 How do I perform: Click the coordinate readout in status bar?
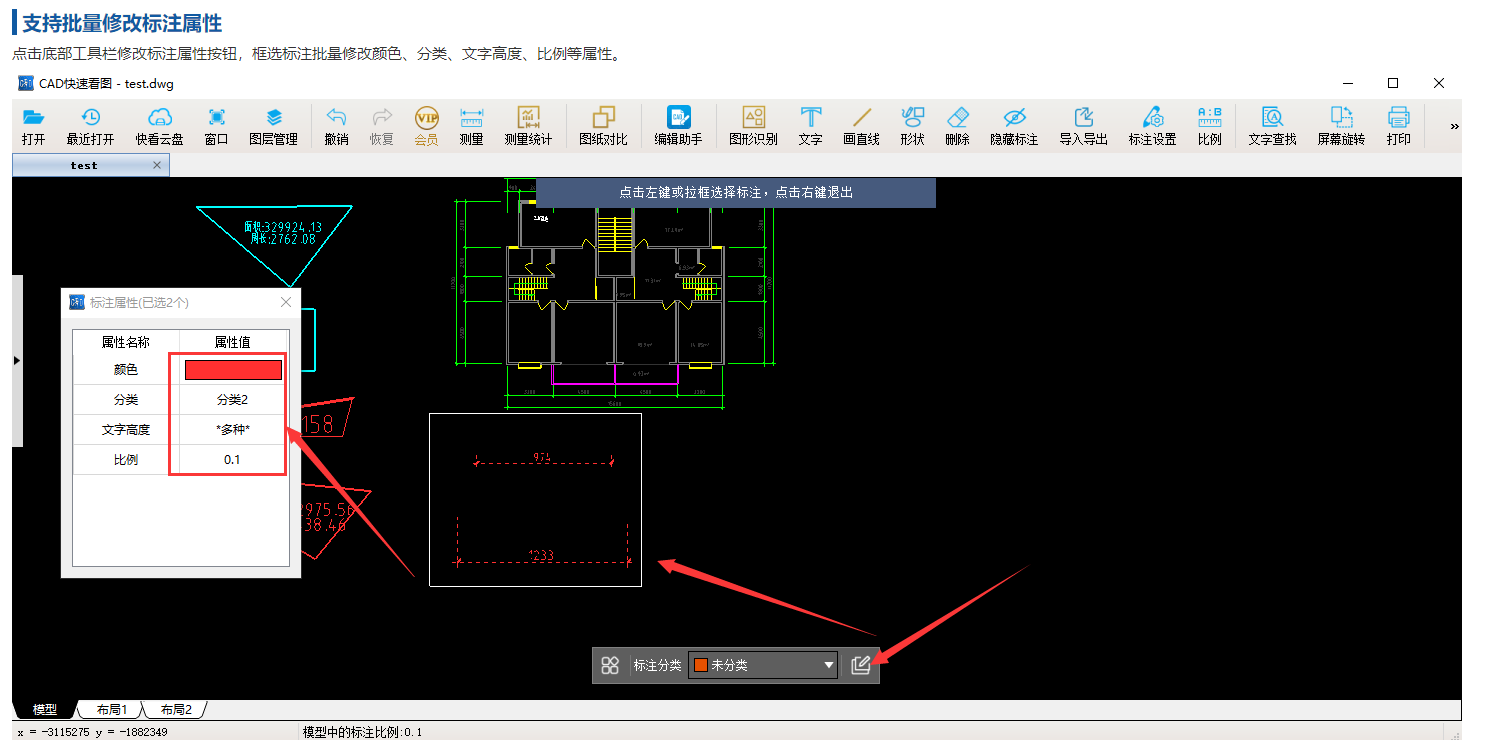[x=92, y=732]
